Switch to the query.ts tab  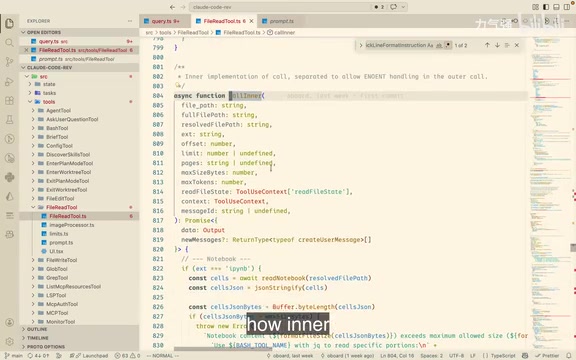[x=165, y=21]
